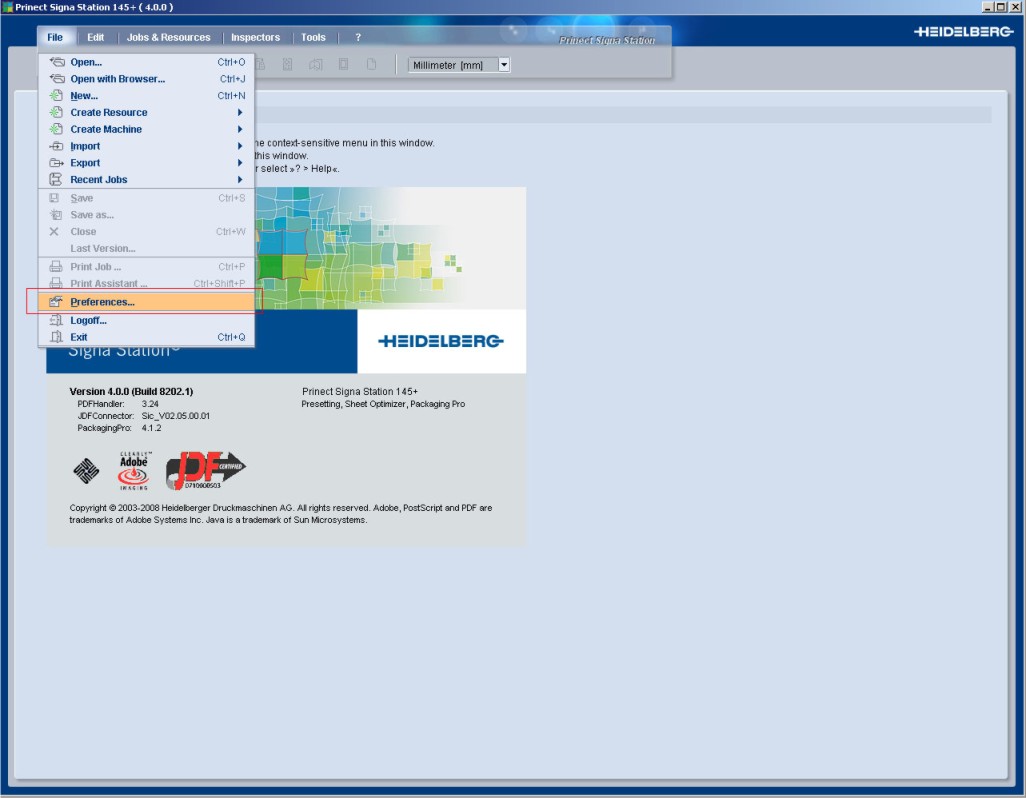Click the Create Resource menu label

click(x=109, y=113)
